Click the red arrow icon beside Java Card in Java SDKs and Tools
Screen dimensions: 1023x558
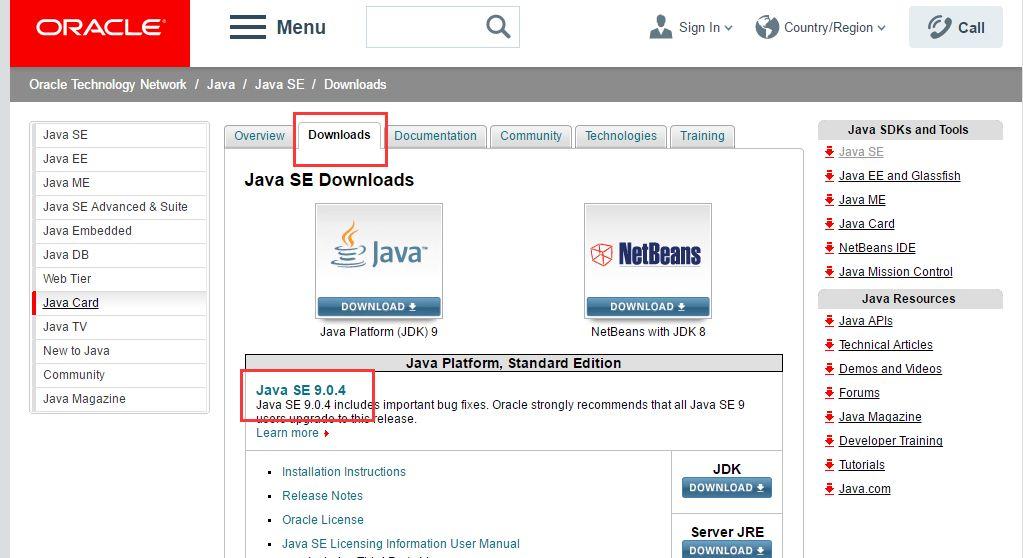[x=829, y=224]
